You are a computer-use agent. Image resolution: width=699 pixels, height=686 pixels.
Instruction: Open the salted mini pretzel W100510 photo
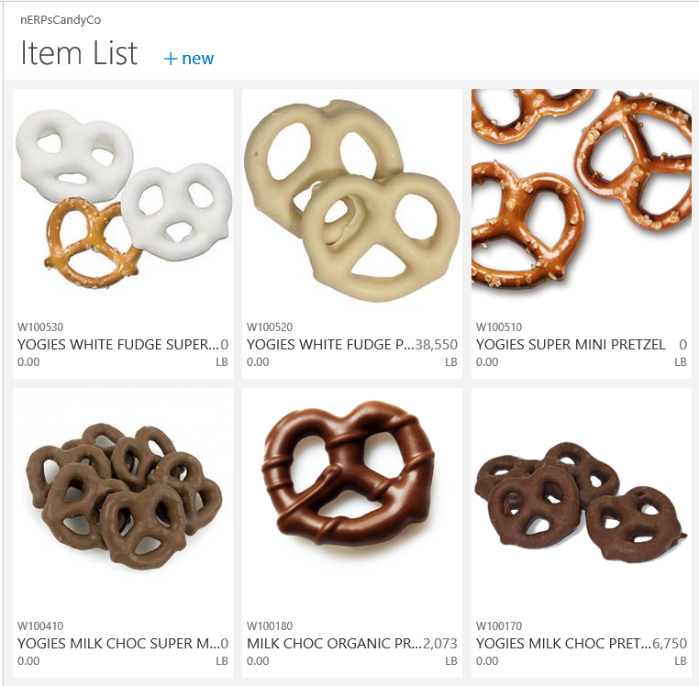click(581, 201)
